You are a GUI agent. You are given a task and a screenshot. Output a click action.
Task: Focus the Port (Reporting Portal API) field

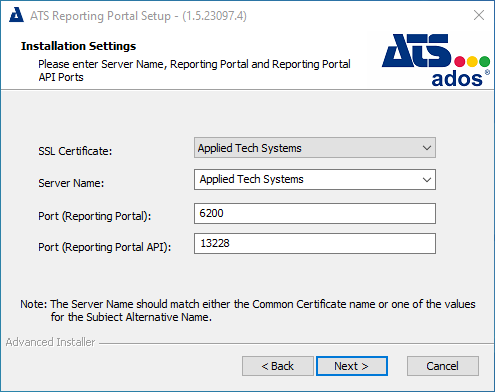pyautogui.click(x=315, y=244)
